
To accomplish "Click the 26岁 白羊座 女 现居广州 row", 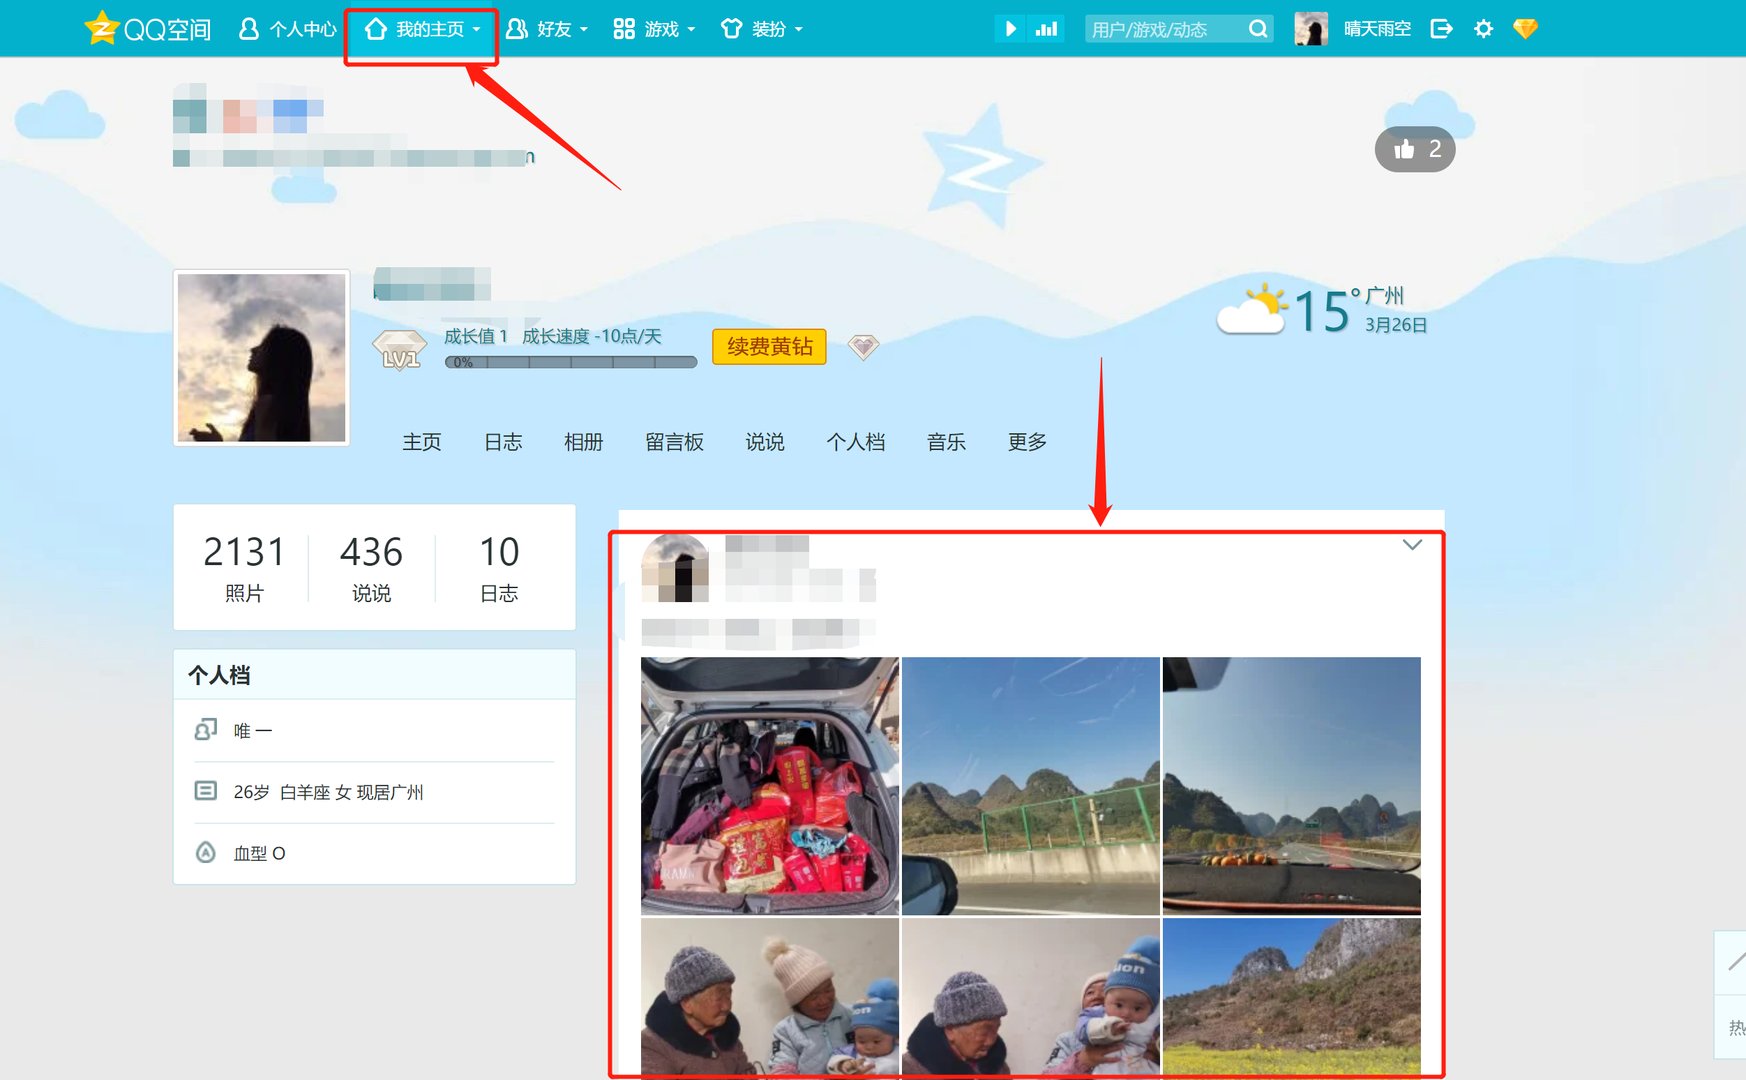I will [374, 792].
